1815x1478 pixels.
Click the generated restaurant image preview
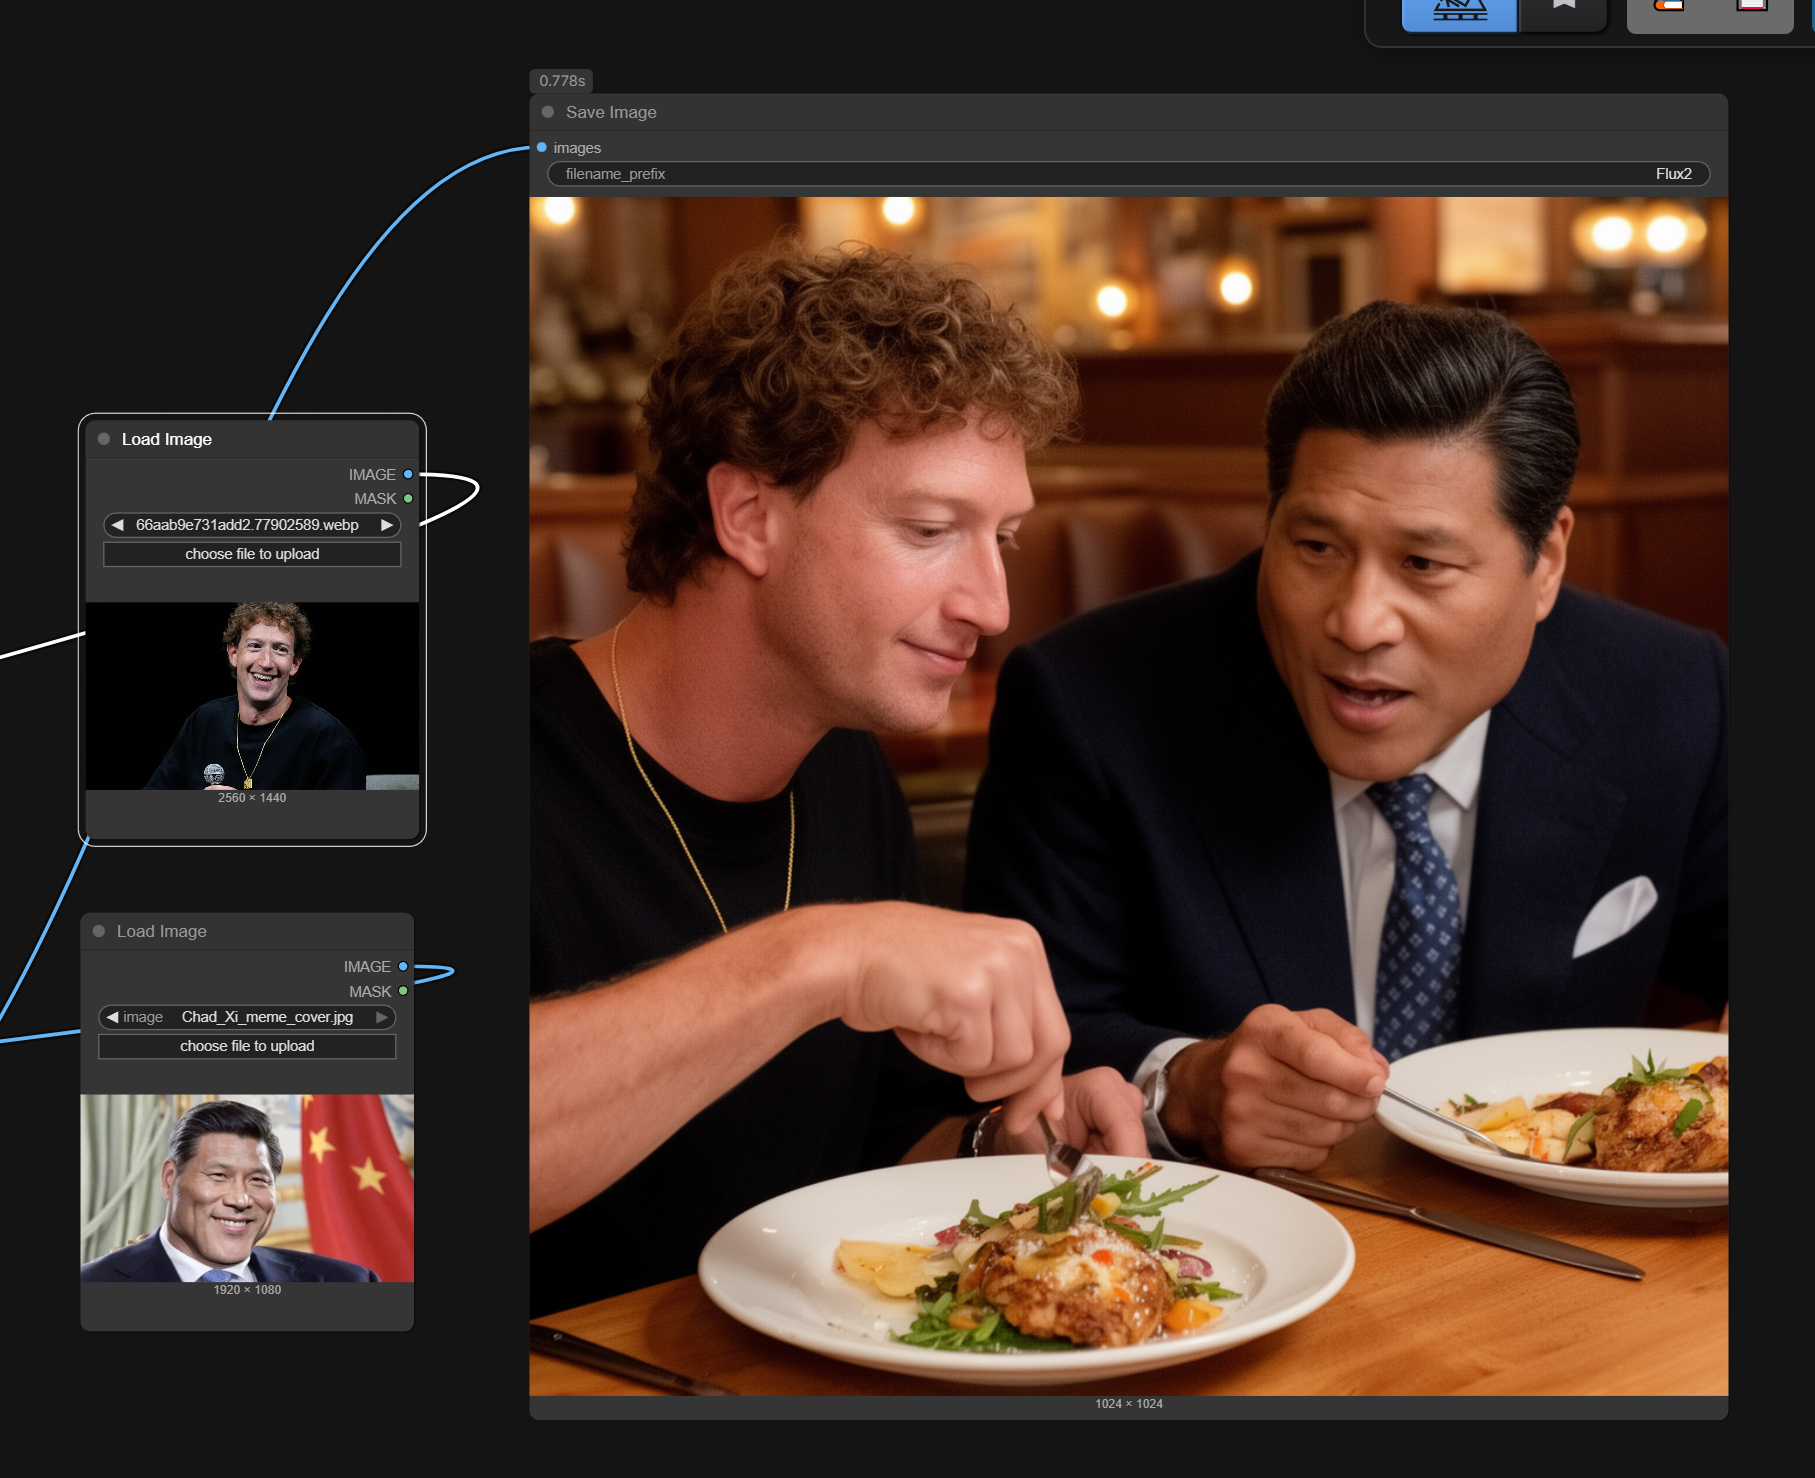point(1128,796)
